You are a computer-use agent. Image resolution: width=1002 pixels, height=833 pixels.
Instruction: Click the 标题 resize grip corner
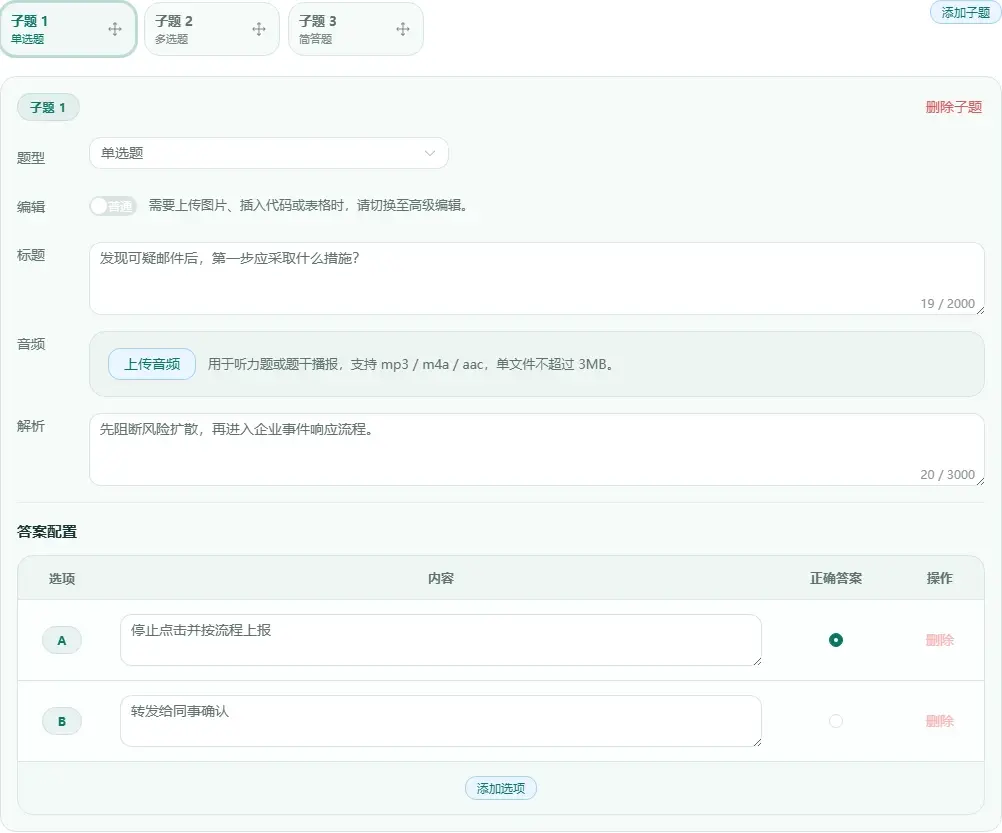[980, 310]
